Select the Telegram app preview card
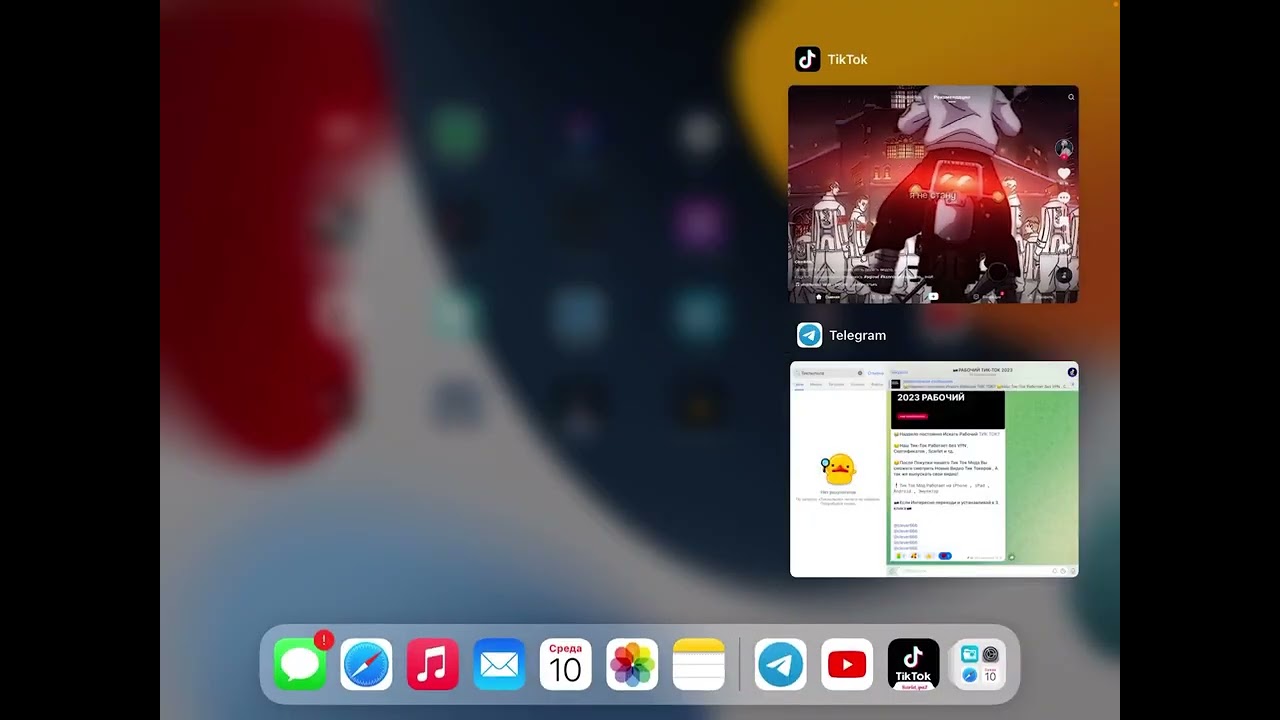 (x=934, y=469)
